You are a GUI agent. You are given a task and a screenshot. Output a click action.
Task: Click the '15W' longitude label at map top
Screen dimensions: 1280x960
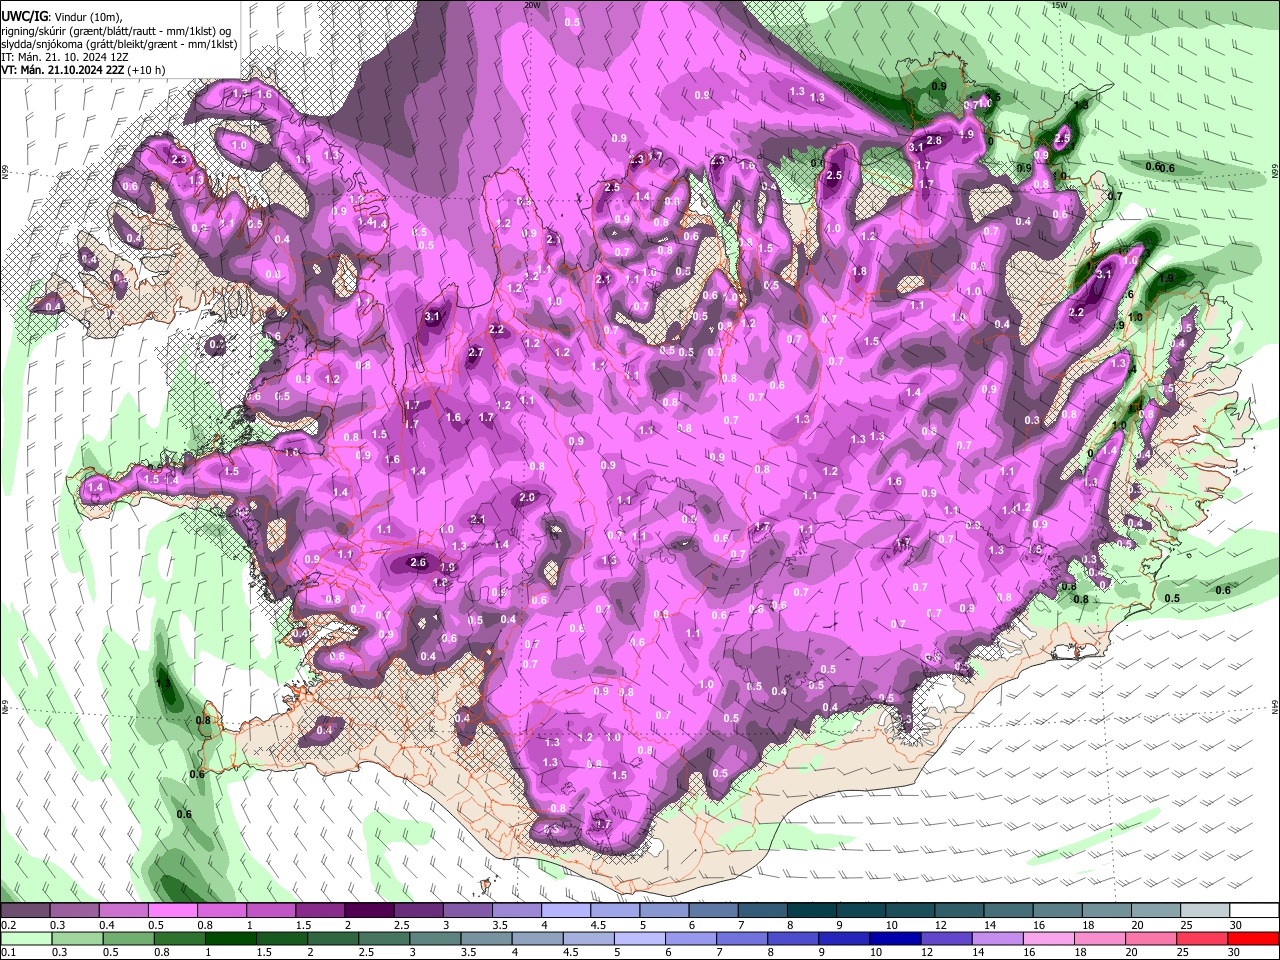tap(1060, 5)
